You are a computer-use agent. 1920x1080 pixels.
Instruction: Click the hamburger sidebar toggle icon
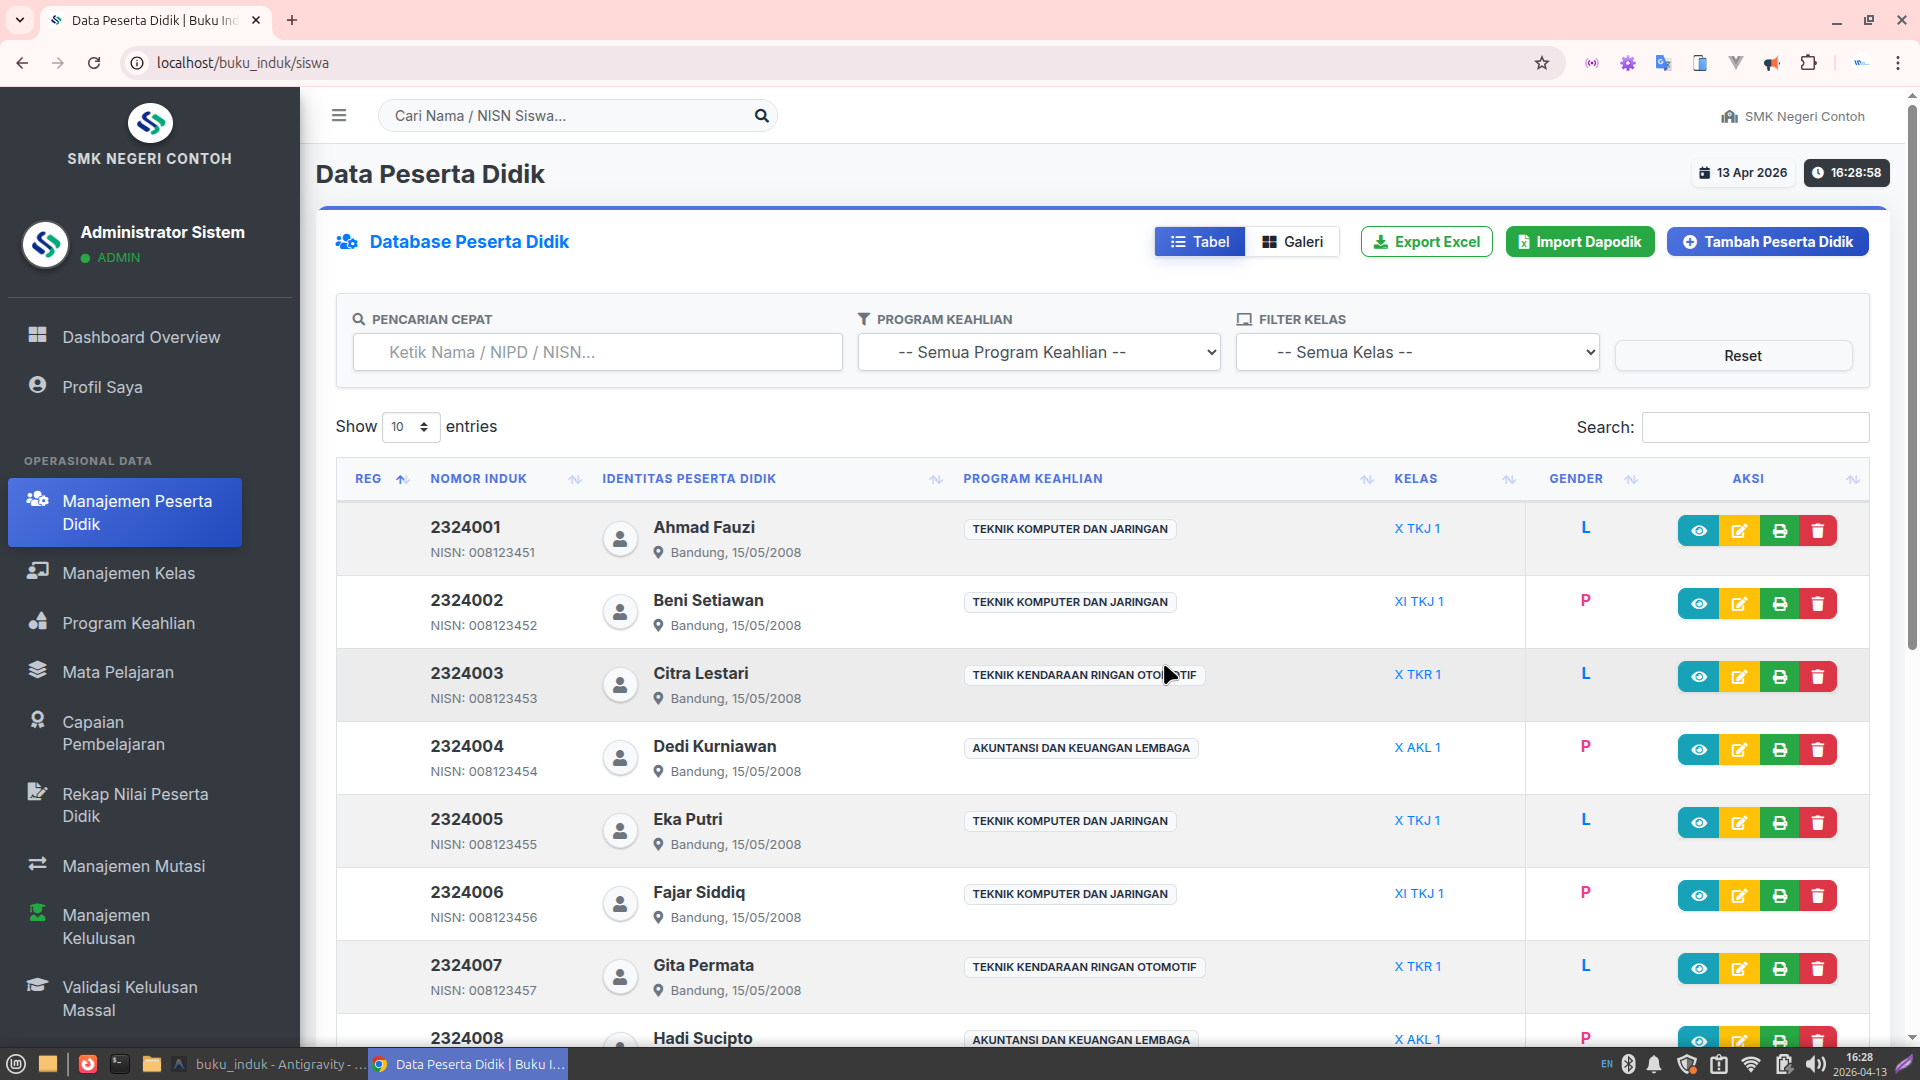pyautogui.click(x=339, y=116)
